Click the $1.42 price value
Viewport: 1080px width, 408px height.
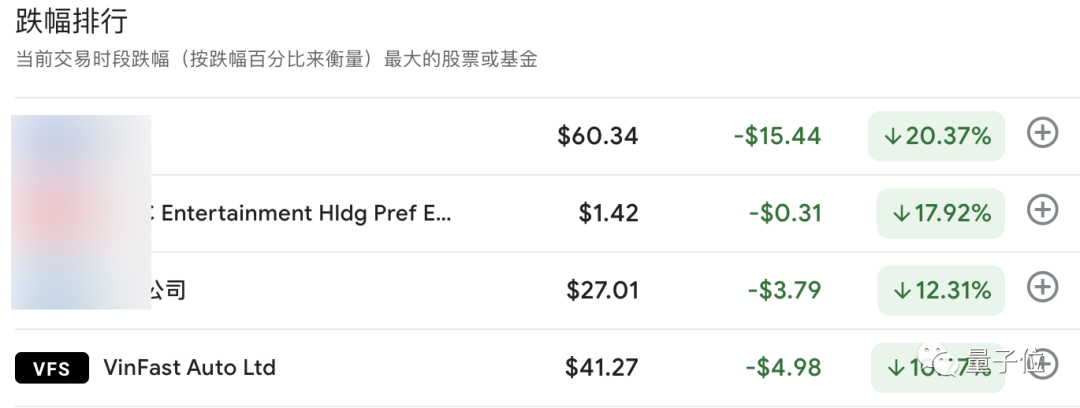[608, 213]
